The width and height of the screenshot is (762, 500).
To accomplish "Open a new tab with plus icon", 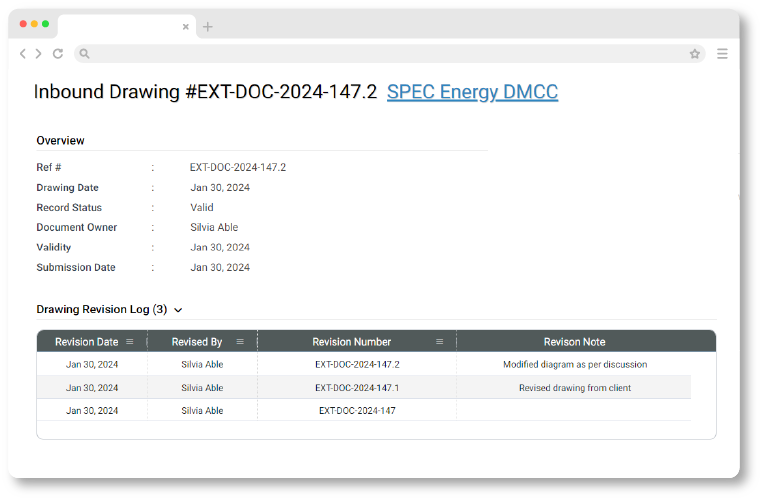I will 208,27.
